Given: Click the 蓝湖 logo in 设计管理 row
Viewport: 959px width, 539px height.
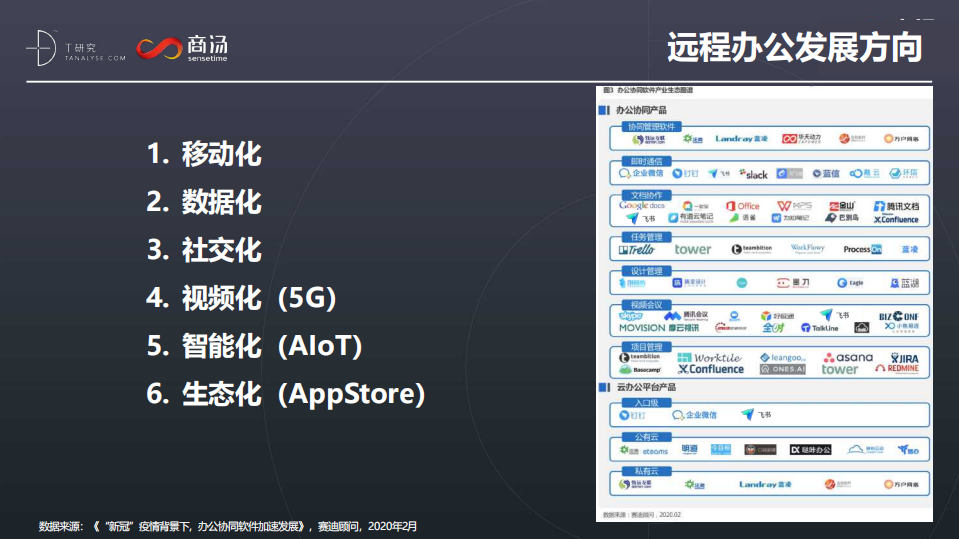Looking at the screenshot, I should point(905,283).
